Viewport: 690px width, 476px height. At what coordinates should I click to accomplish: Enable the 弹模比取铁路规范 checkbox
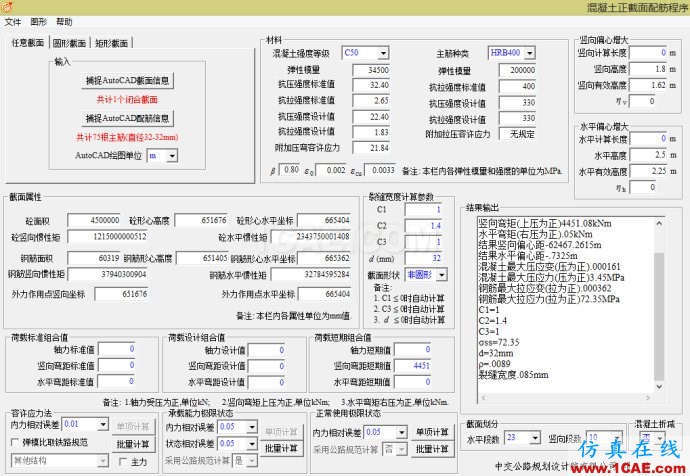pyautogui.click(x=15, y=442)
